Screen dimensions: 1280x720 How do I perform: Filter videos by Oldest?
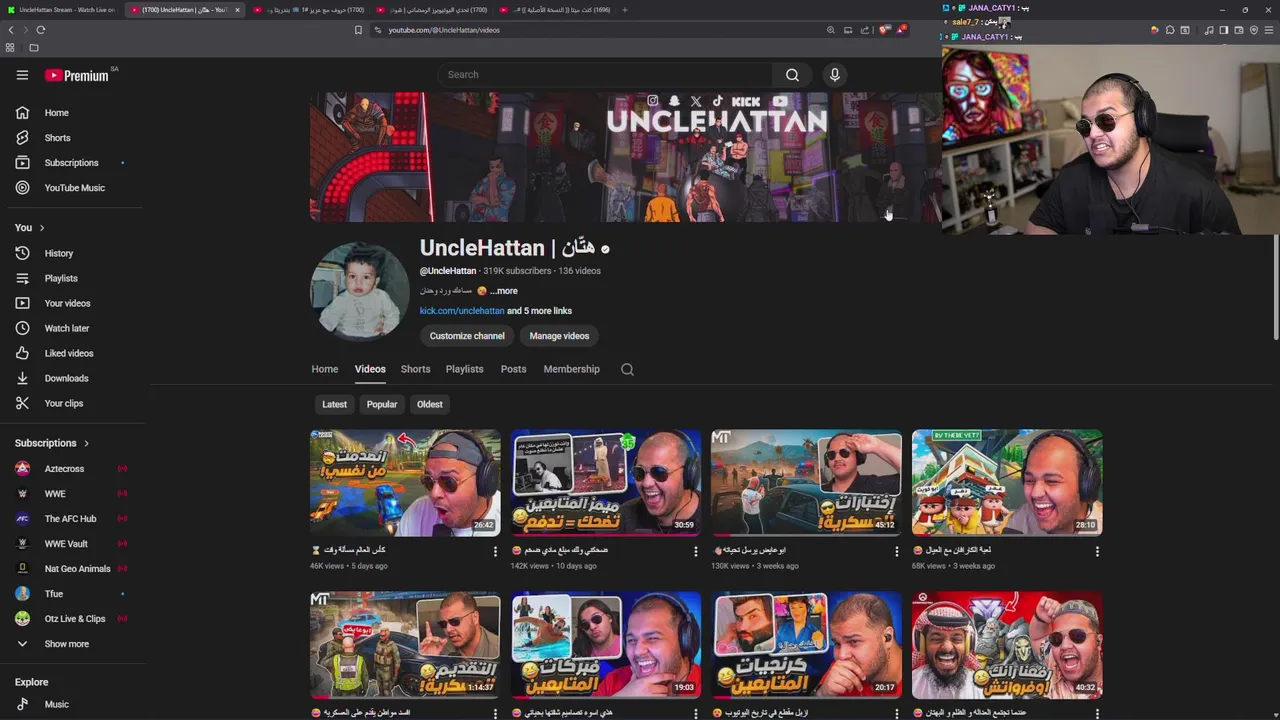(430, 404)
